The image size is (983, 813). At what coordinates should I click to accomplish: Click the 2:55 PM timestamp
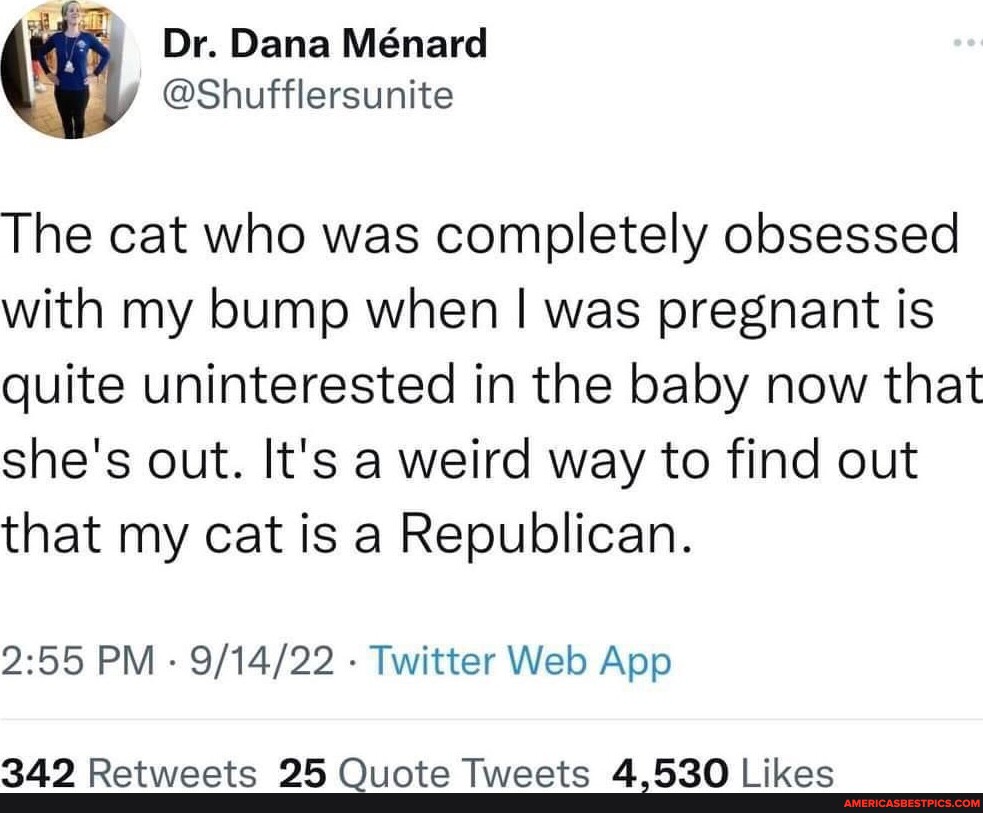(82, 660)
